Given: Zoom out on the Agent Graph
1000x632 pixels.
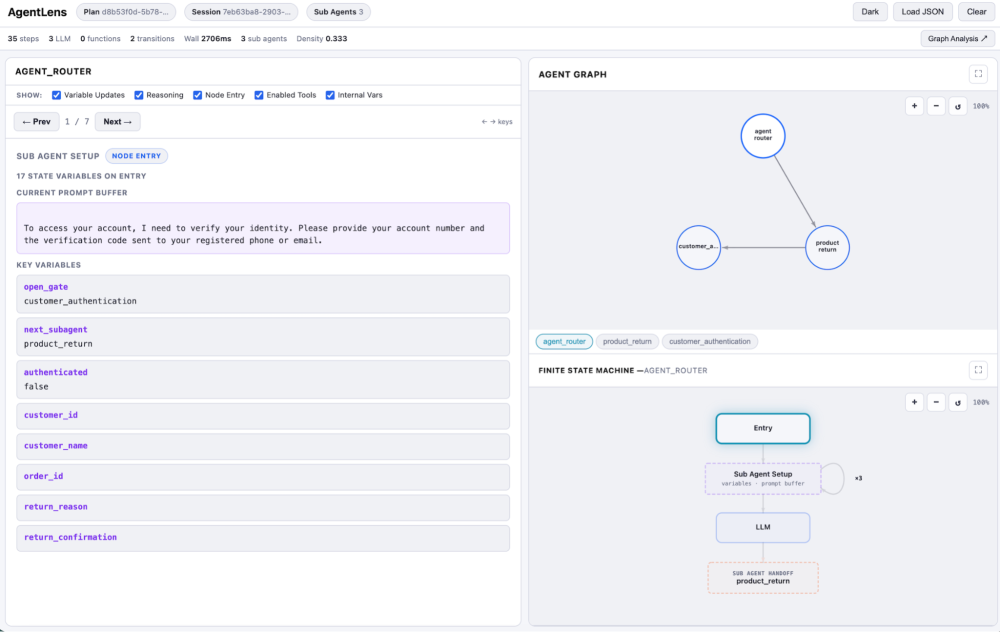Looking at the screenshot, I should (936, 106).
